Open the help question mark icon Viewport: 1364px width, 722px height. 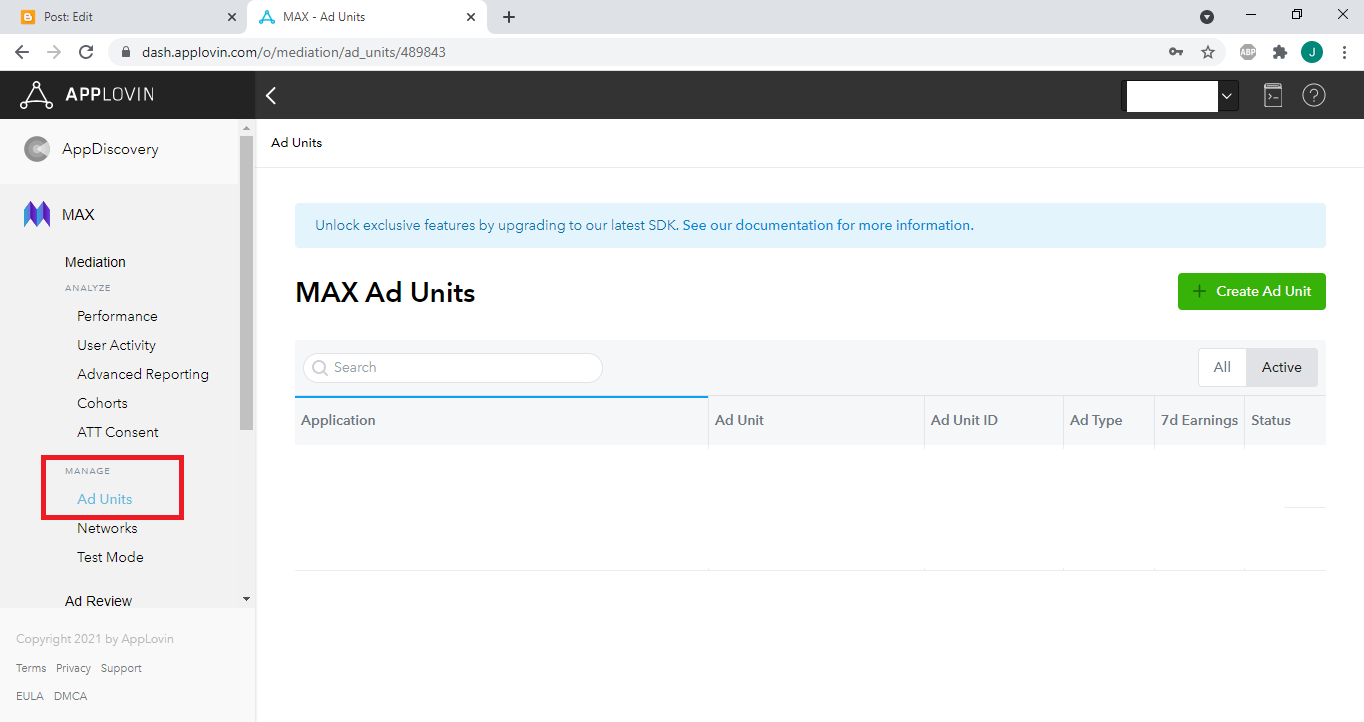click(x=1314, y=95)
